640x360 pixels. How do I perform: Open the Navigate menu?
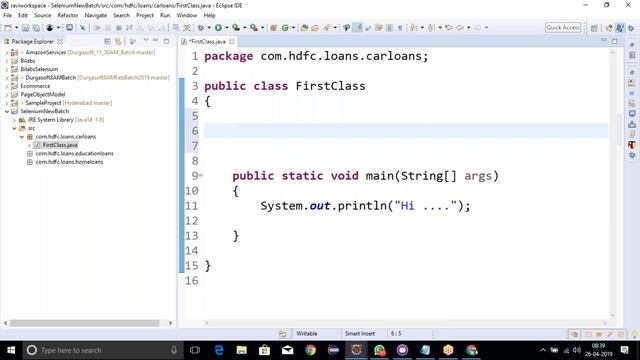pyautogui.click(x=96, y=15)
